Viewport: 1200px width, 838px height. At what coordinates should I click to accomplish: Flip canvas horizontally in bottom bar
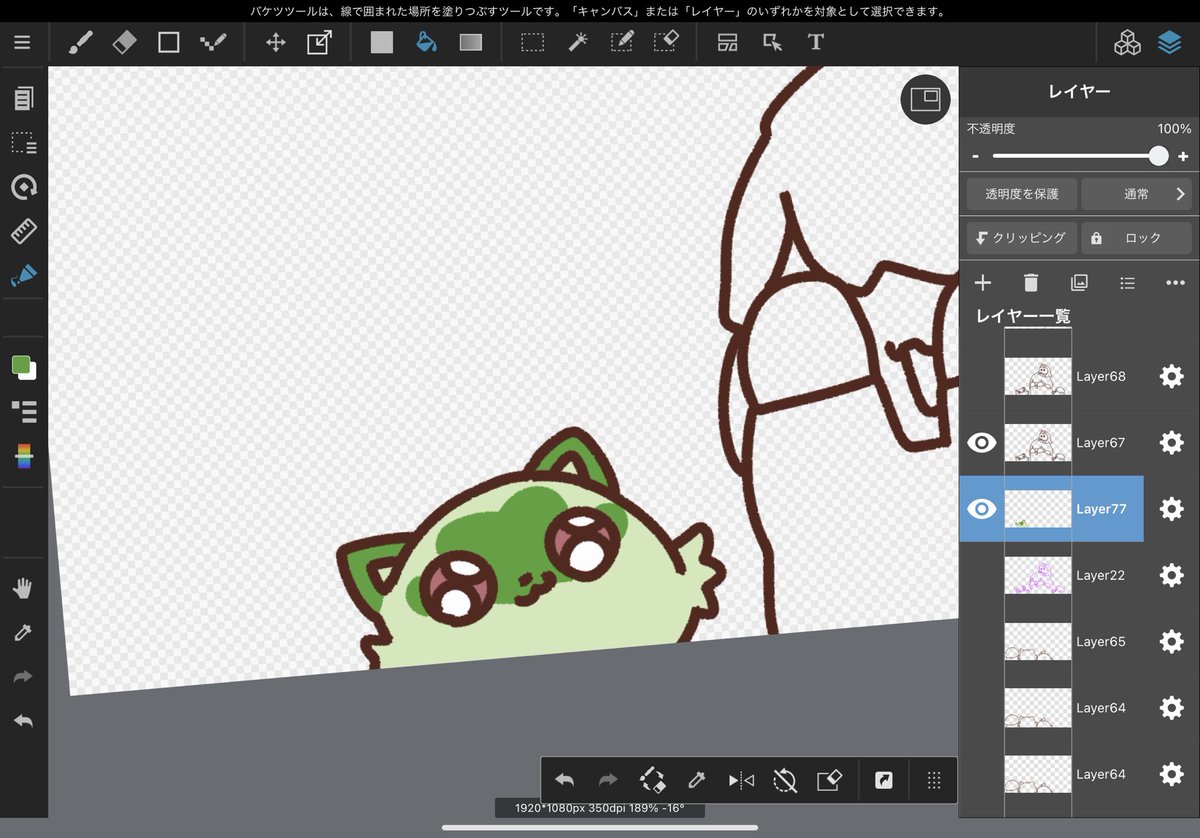pyautogui.click(x=741, y=780)
